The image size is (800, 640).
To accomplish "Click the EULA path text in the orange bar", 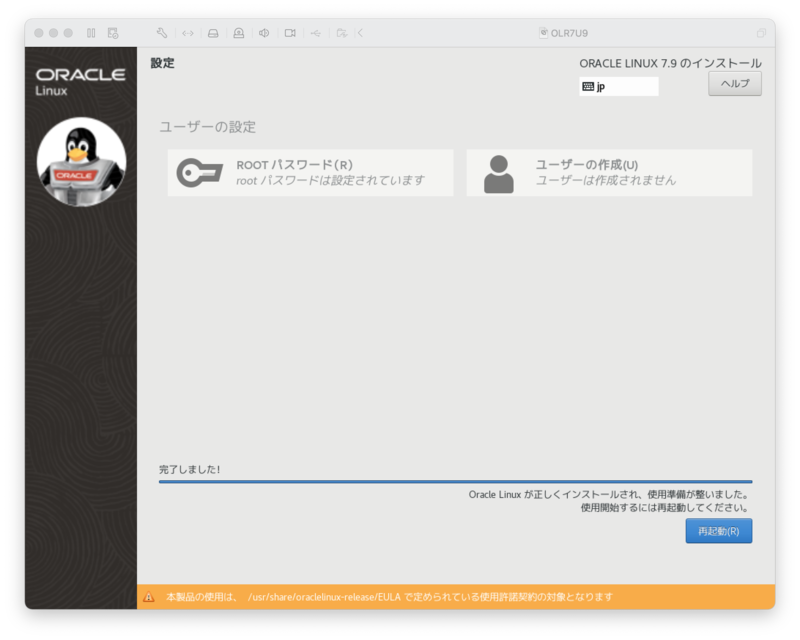I will pyautogui.click(x=324, y=597).
